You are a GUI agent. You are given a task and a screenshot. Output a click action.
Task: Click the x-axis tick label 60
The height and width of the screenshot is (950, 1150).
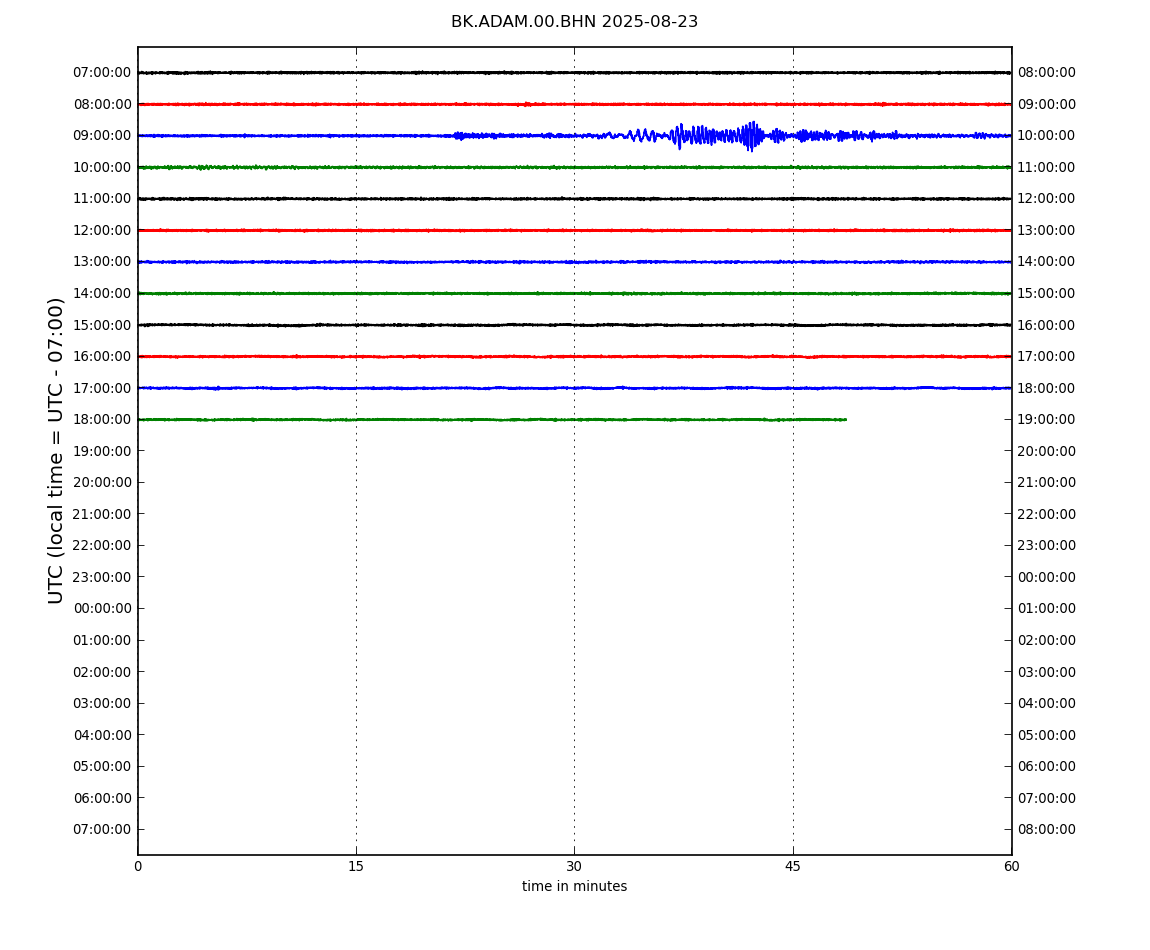click(x=1011, y=866)
